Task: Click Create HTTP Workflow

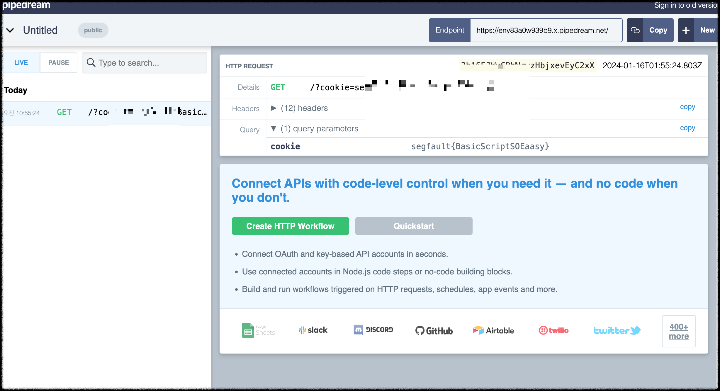Action: point(290,226)
